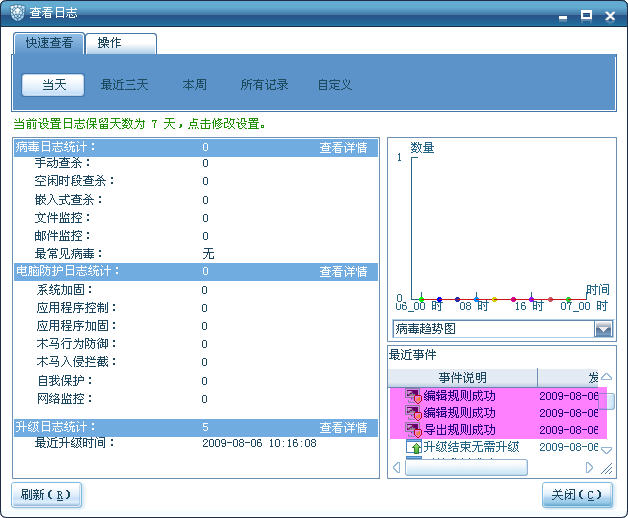Select the 当天 time range
Screen dimensions: 628x518
(53, 85)
